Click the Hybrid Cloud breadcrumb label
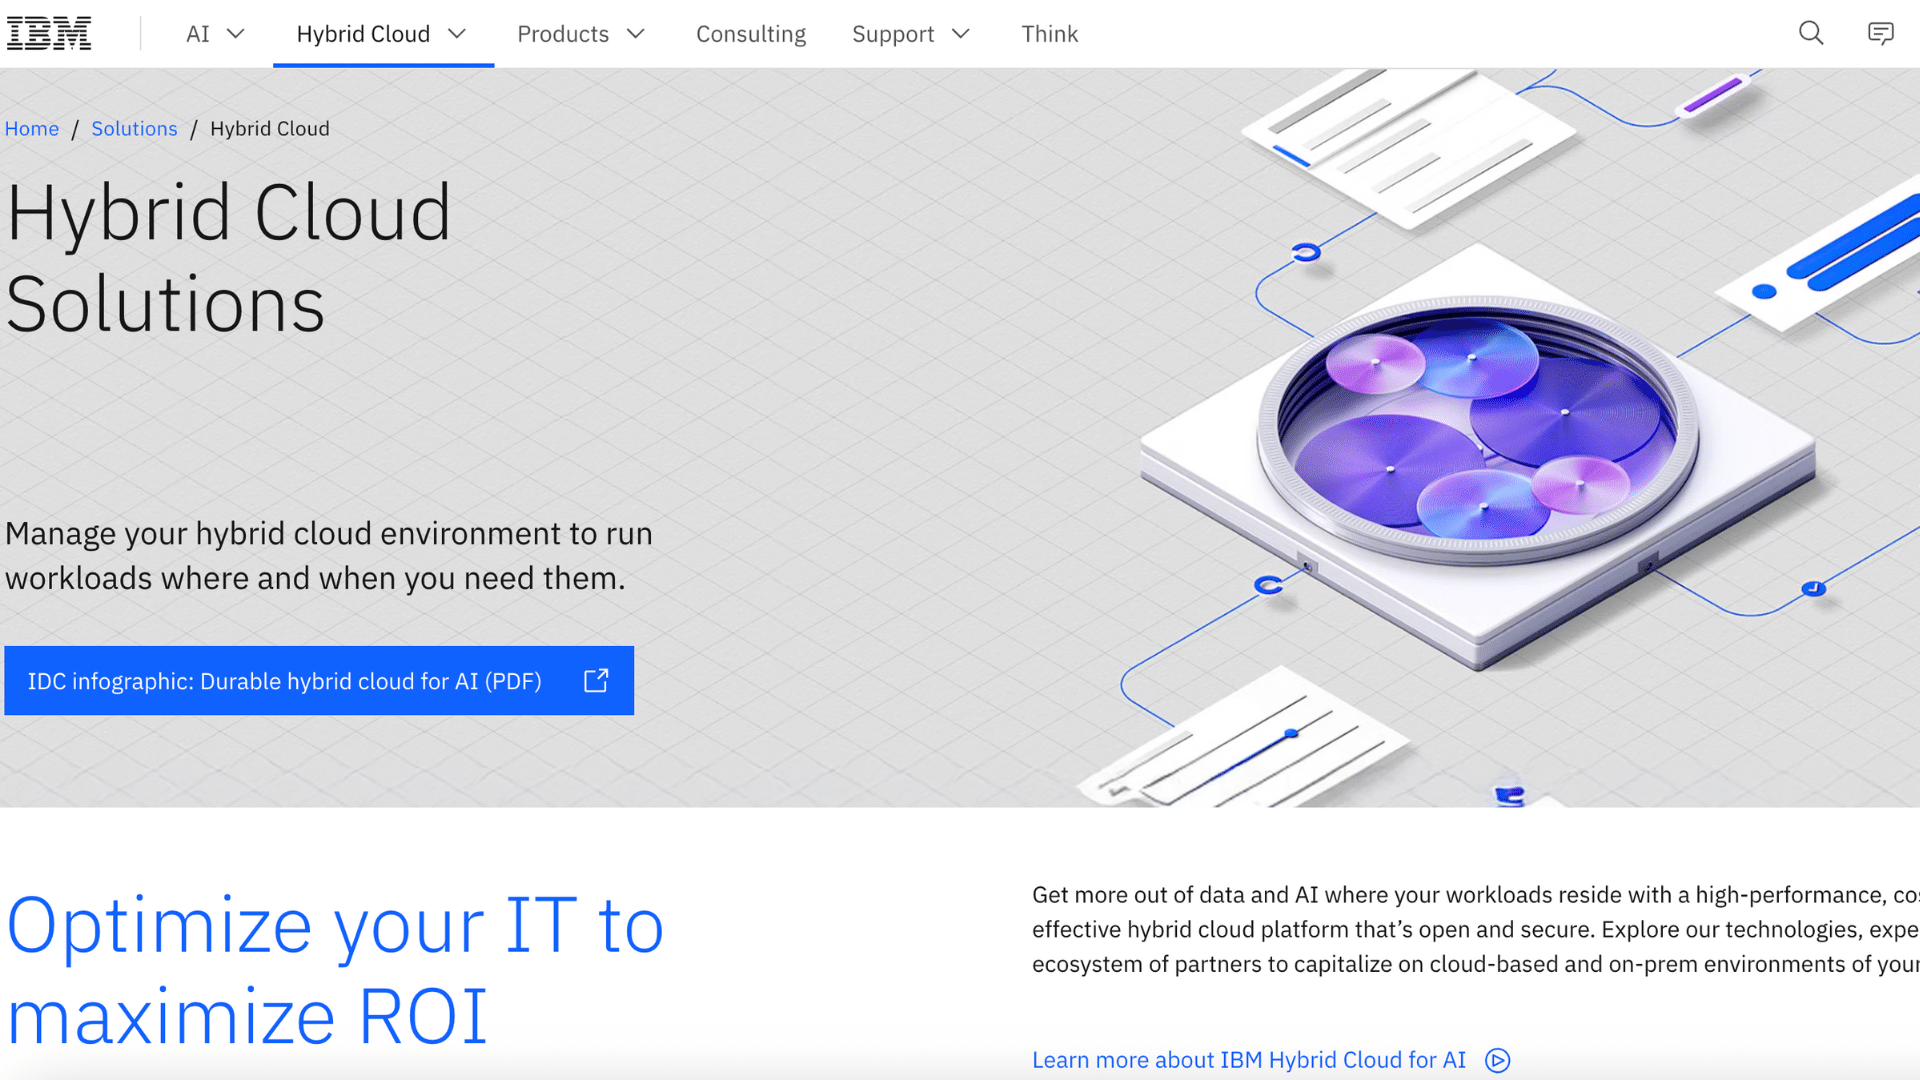Image resolution: width=1920 pixels, height=1080 pixels. (269, 128)
